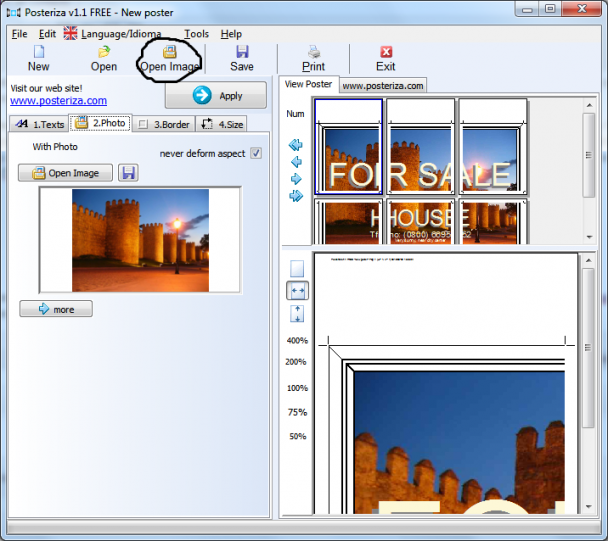Click the small save icon beside Open Image
608x541 pixels.
[128, 173]
